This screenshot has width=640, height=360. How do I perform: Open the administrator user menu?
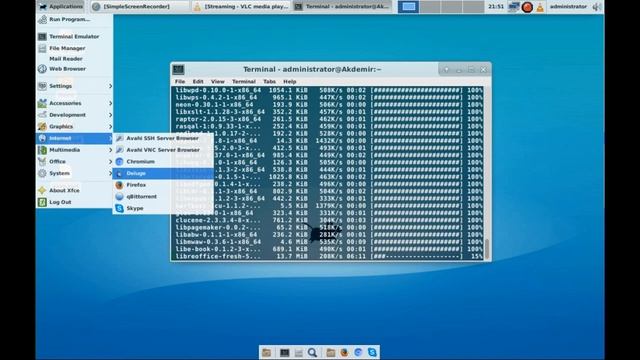568,7
